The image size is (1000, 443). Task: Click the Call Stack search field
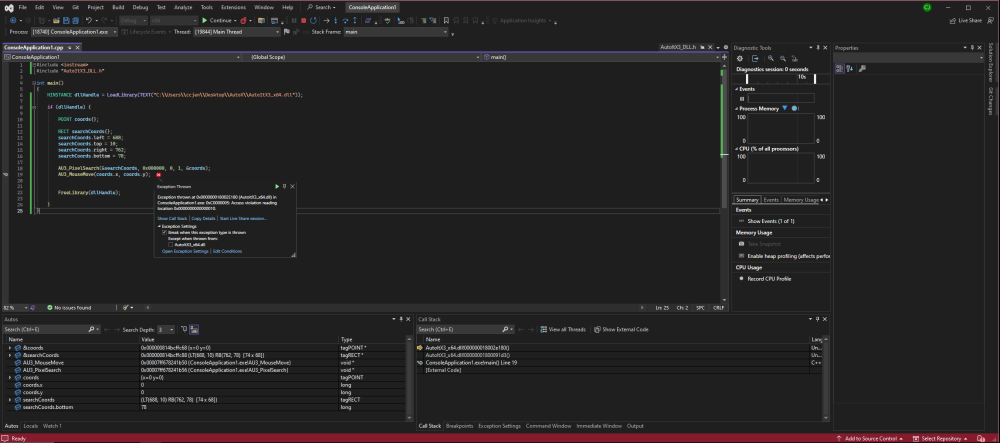click(460, 330)
